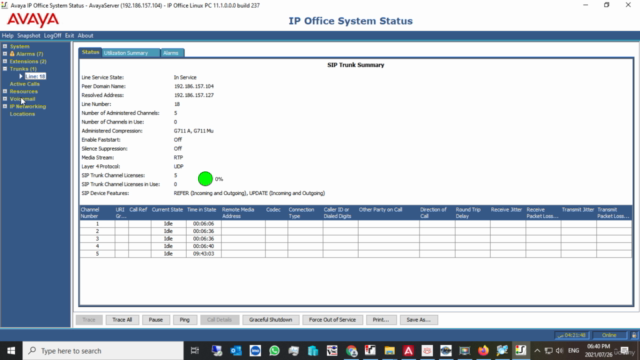This screenshot has width=640, height=360.
Task: Click the alarm bell icon beside Alarms (7)
Action: click(x=12, y=54)
